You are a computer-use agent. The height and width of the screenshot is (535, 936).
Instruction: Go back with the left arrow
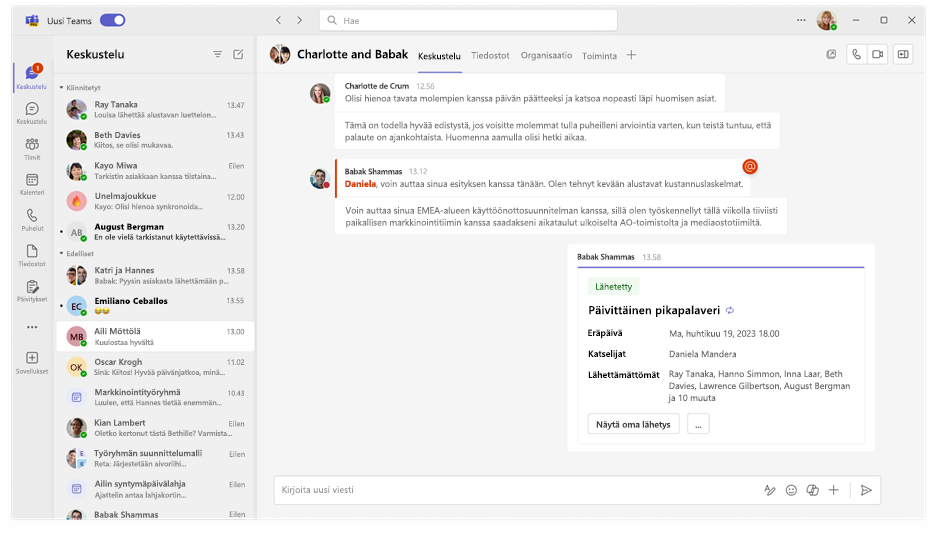[278, 20]
